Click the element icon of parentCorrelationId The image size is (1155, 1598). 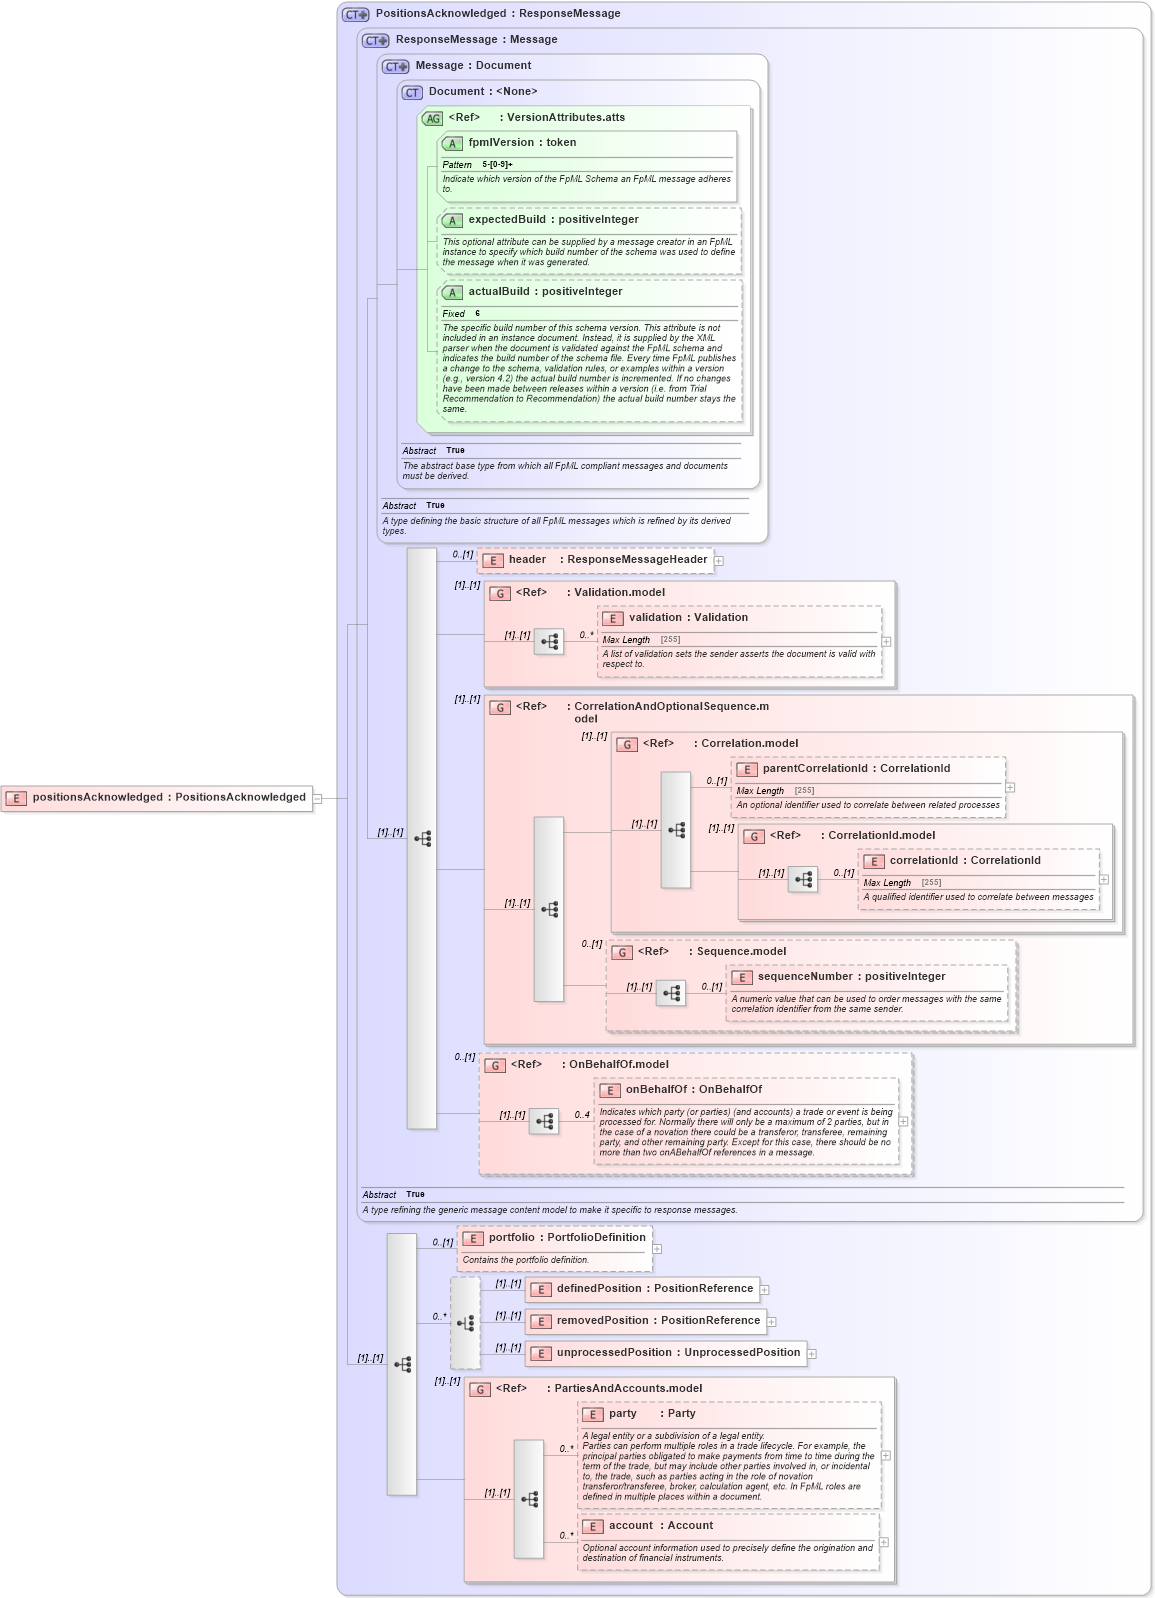747,770
